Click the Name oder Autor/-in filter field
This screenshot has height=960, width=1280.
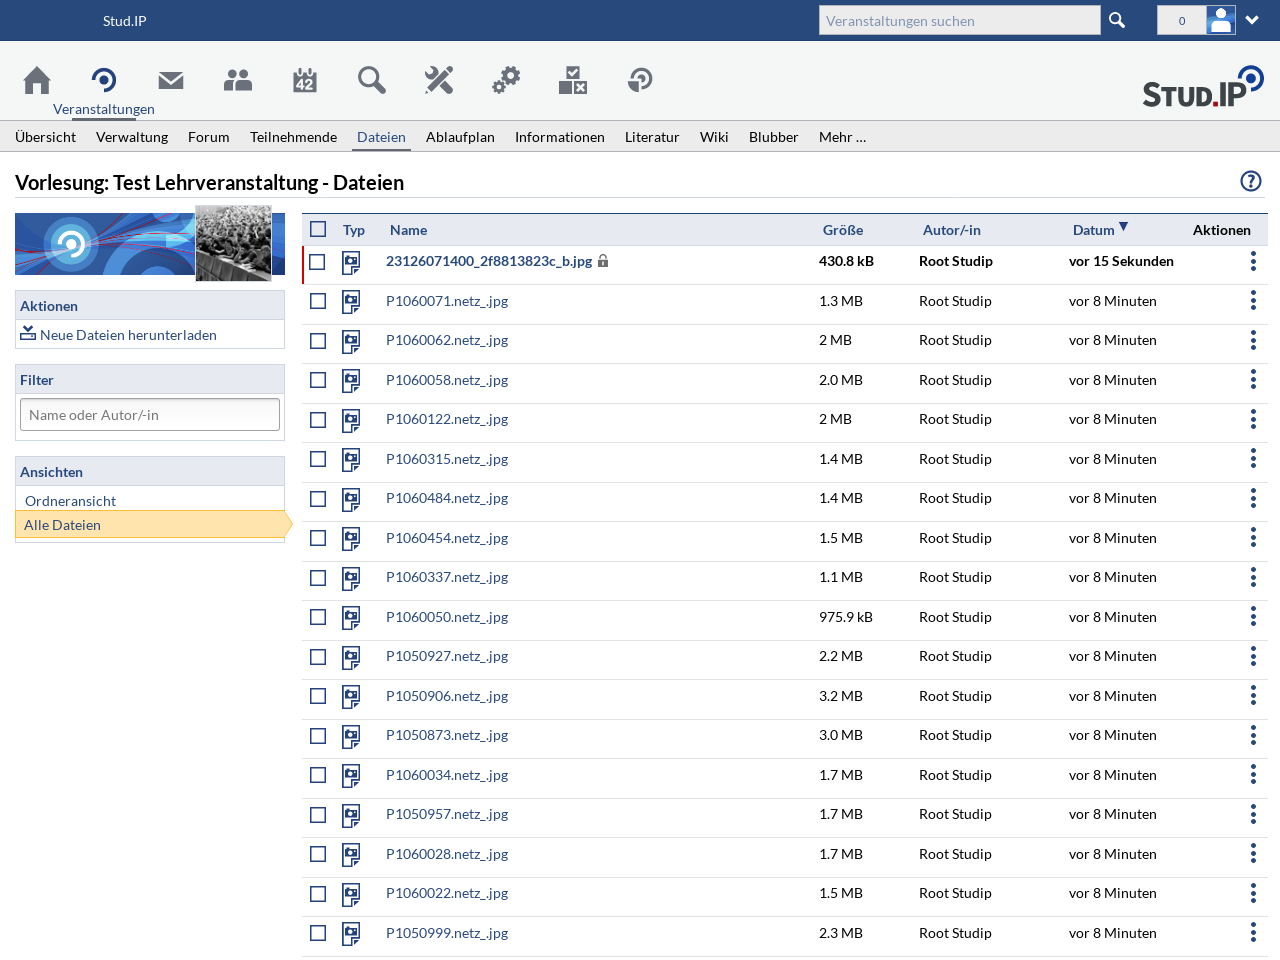click(150, 415)
